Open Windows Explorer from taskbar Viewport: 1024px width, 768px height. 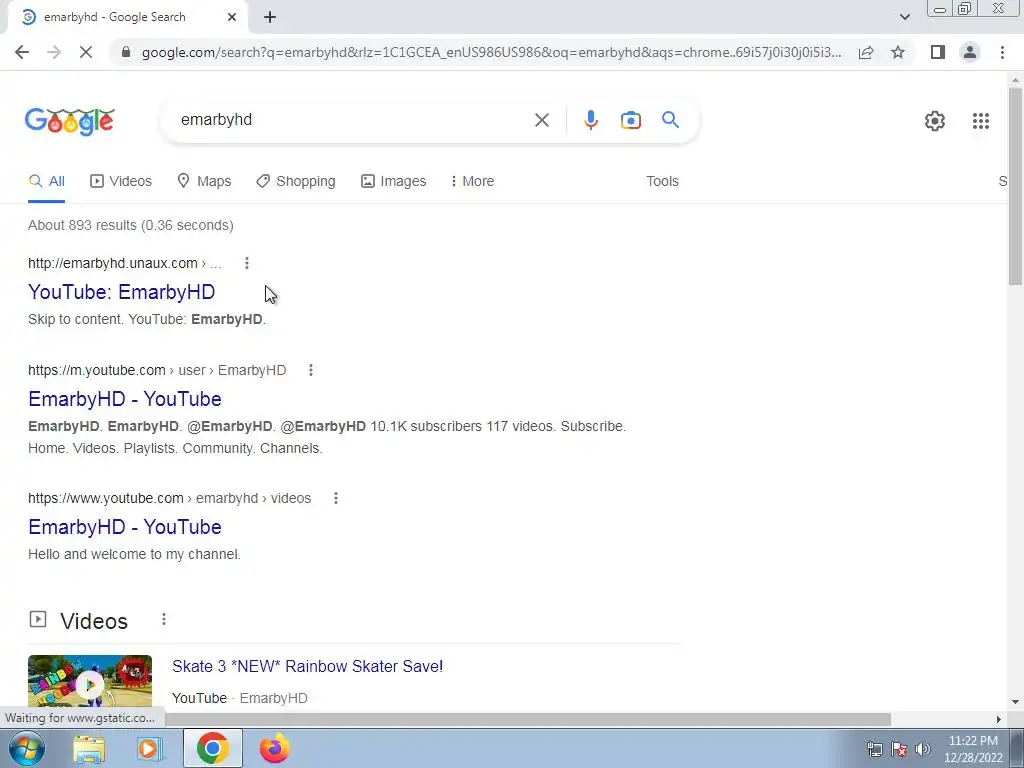point(89,748)
